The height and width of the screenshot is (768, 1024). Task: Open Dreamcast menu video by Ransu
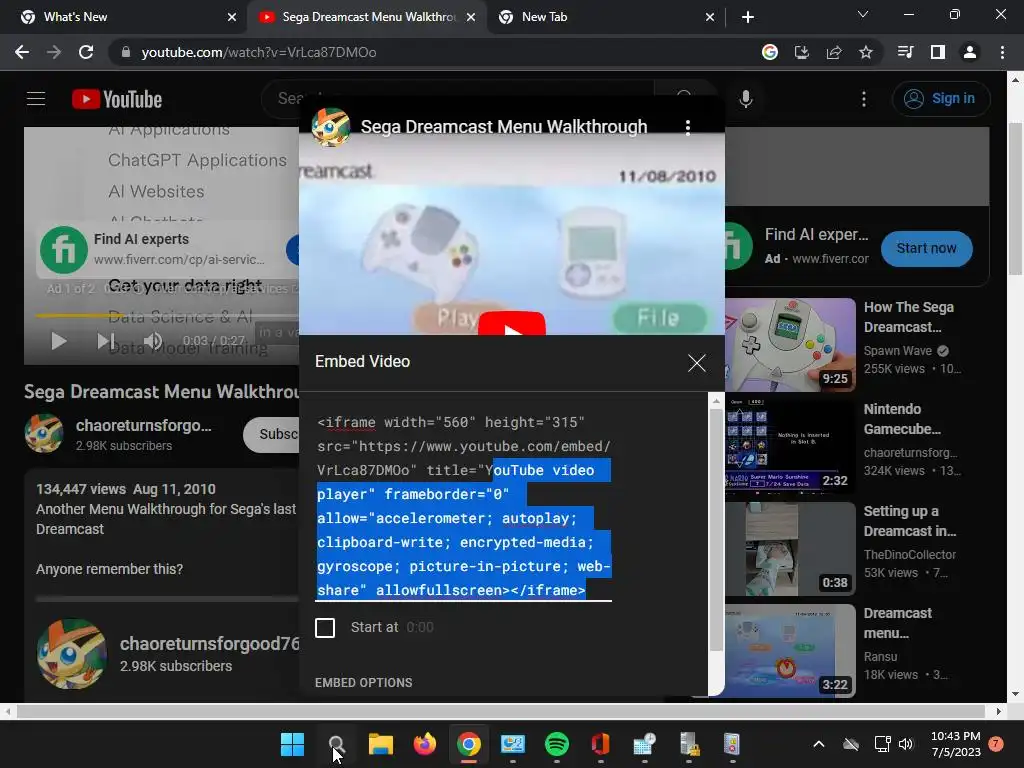790,651
